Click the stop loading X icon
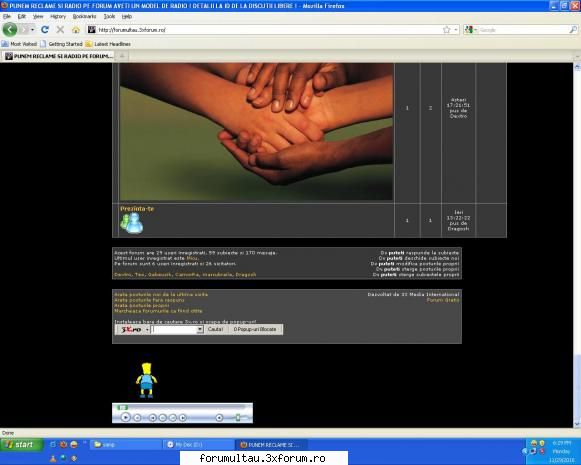The image size is (581, 465). (60, 30)
